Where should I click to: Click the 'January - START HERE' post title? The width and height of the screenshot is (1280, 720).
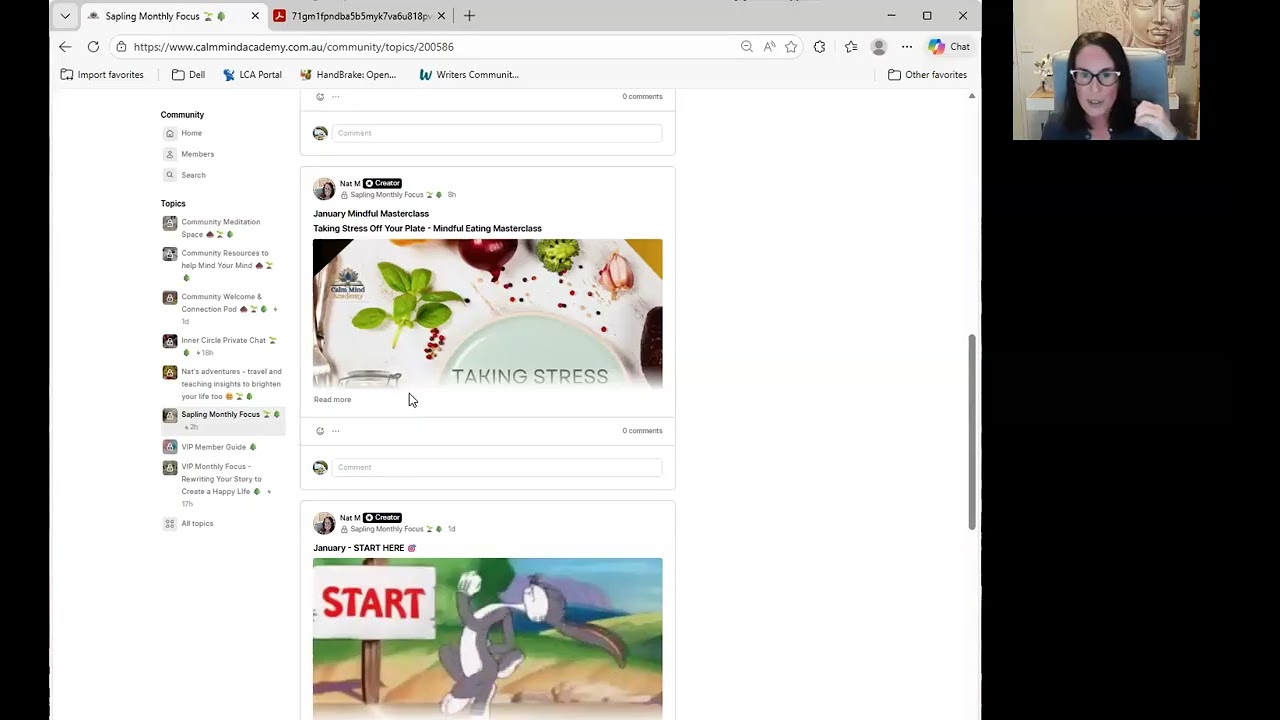(x=364, y=548)
